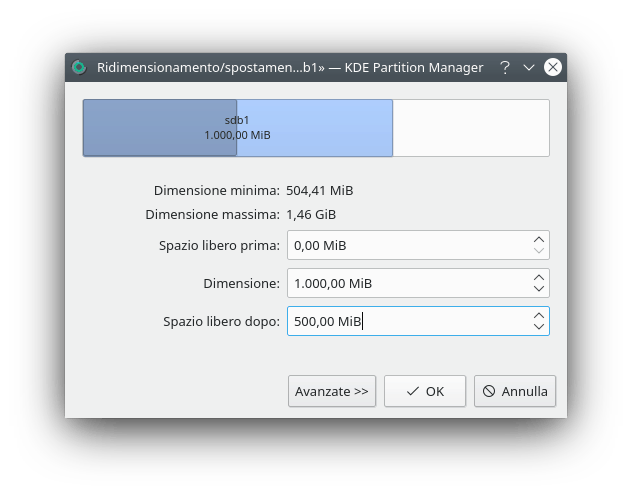The width and height of the screenshot is (632, 495).
Task: Click the sdb1 partition's right edge handle
Action: 392,128
